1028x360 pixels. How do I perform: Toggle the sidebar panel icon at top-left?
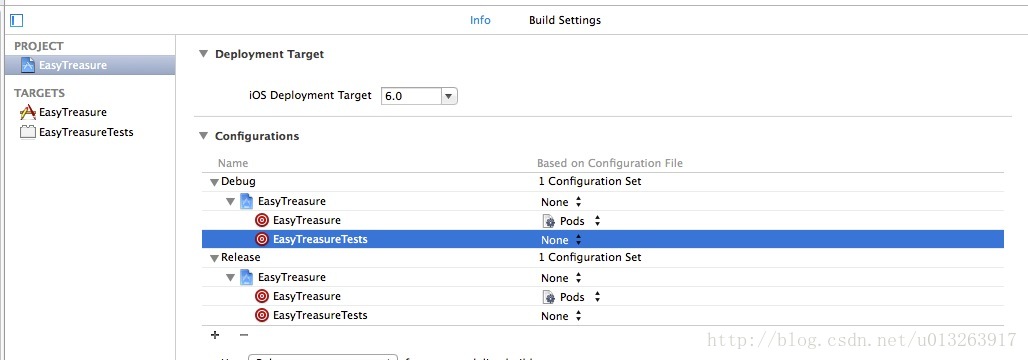[16, 20]
